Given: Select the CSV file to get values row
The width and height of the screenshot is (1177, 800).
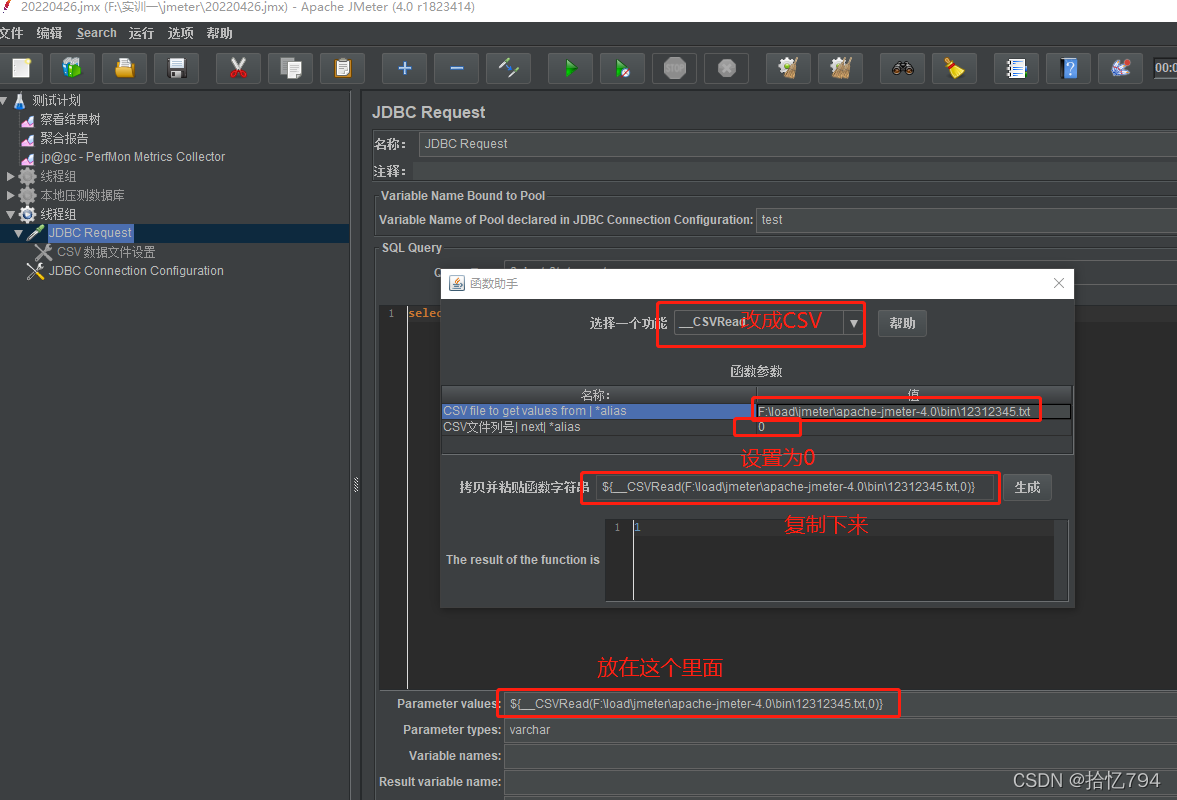Looking at the screenshot, I should tap(598, 411).
